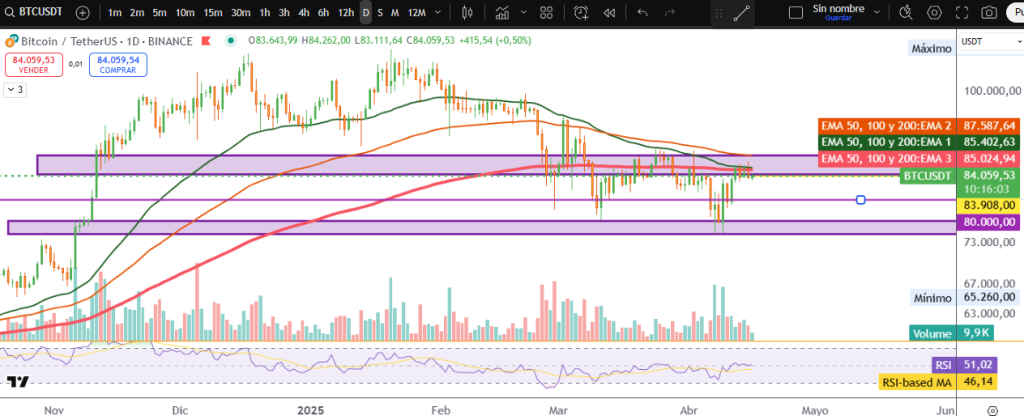Click the green market status dot
Viewport: 1024px width, 416px height.
click(x=231, y=40)
